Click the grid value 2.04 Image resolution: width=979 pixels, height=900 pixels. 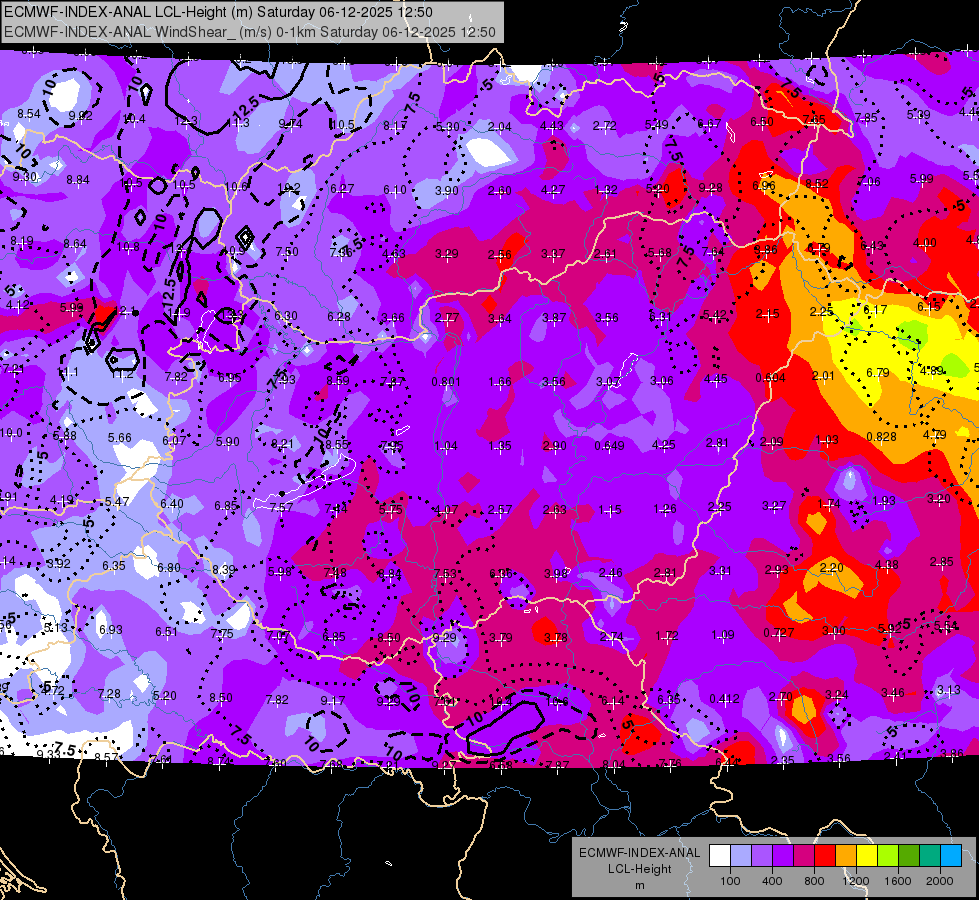(x=499, y=127)
